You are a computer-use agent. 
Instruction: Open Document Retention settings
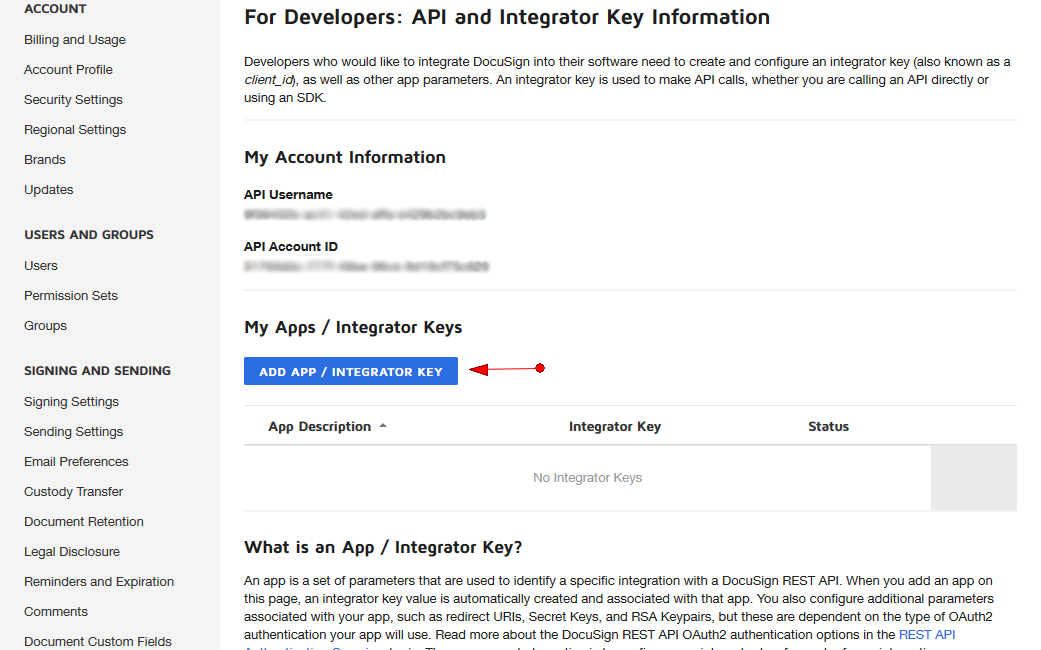pos(84,521)
